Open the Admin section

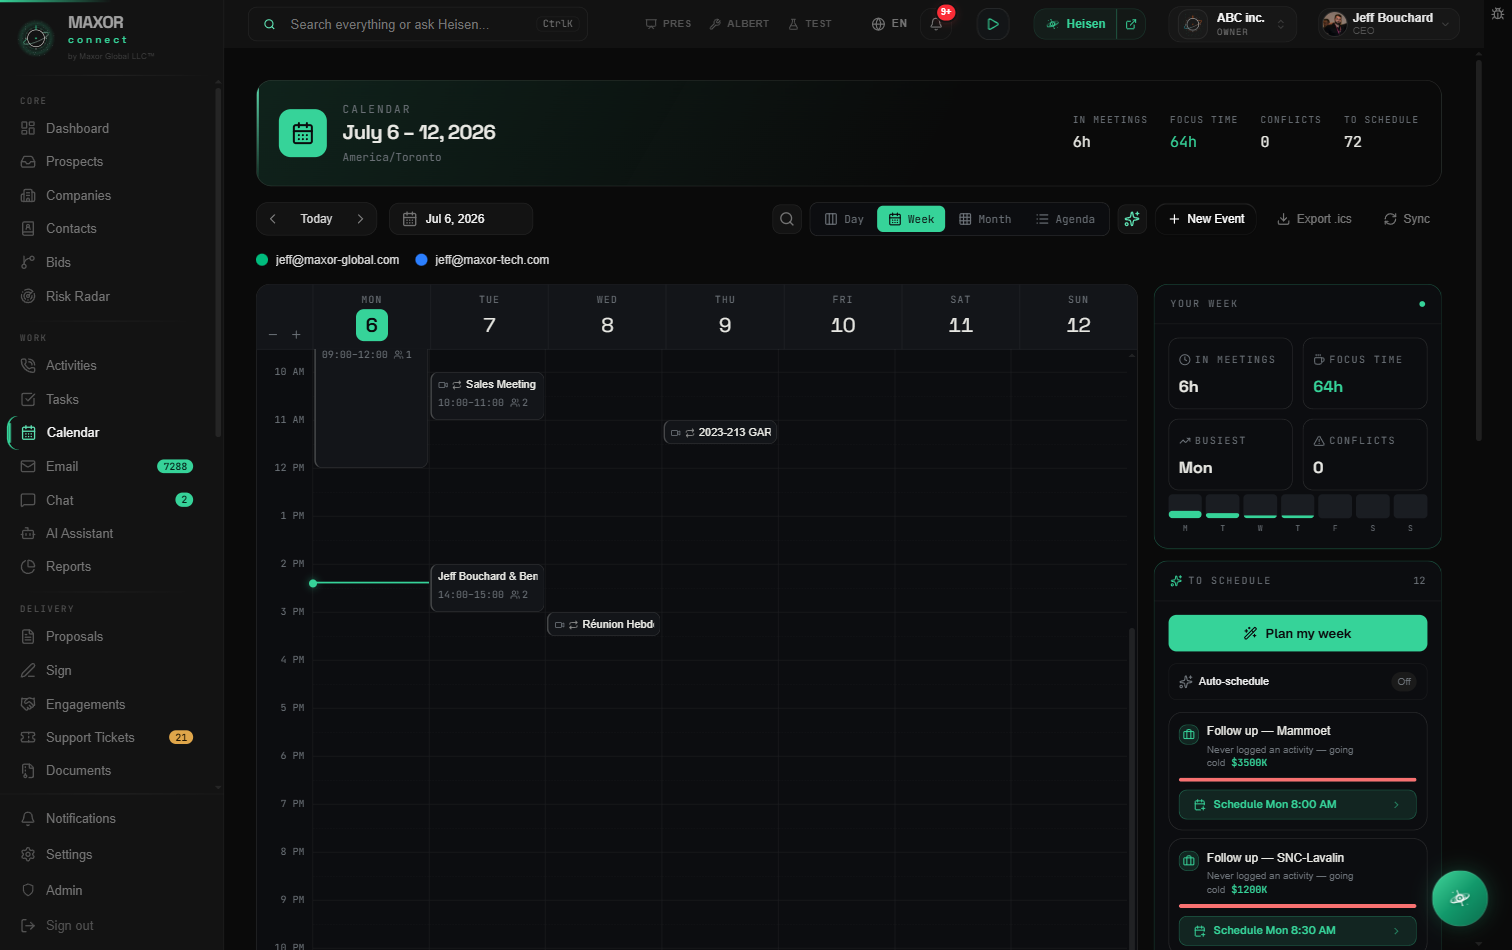[x=110, y=890]
